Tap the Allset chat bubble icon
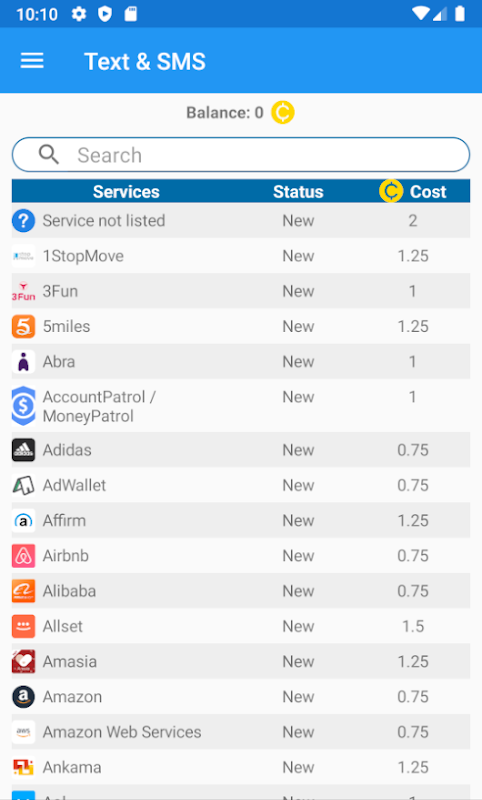 23,626
